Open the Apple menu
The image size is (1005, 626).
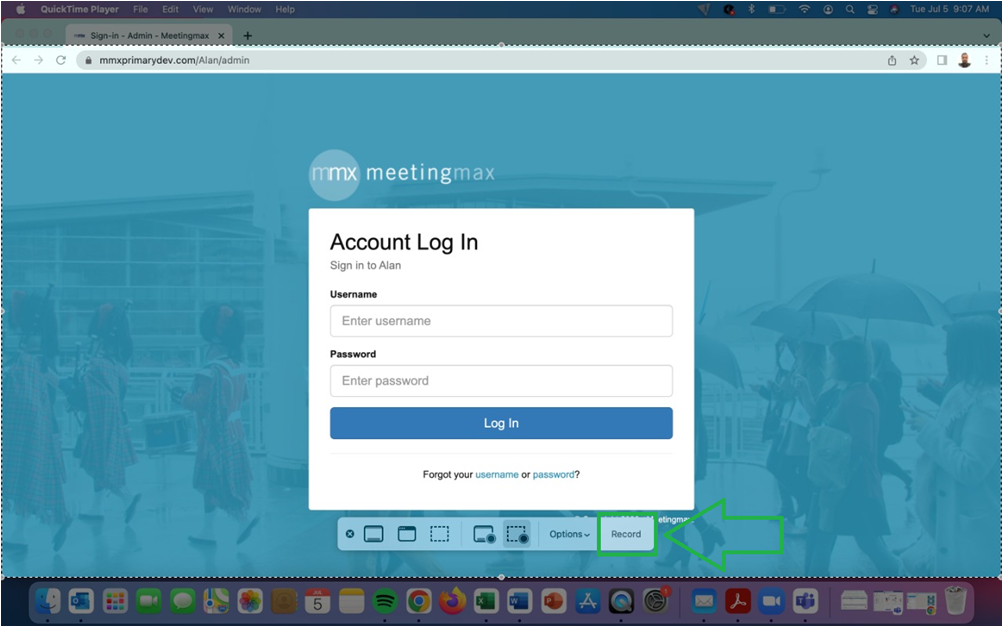click(21, 9)
